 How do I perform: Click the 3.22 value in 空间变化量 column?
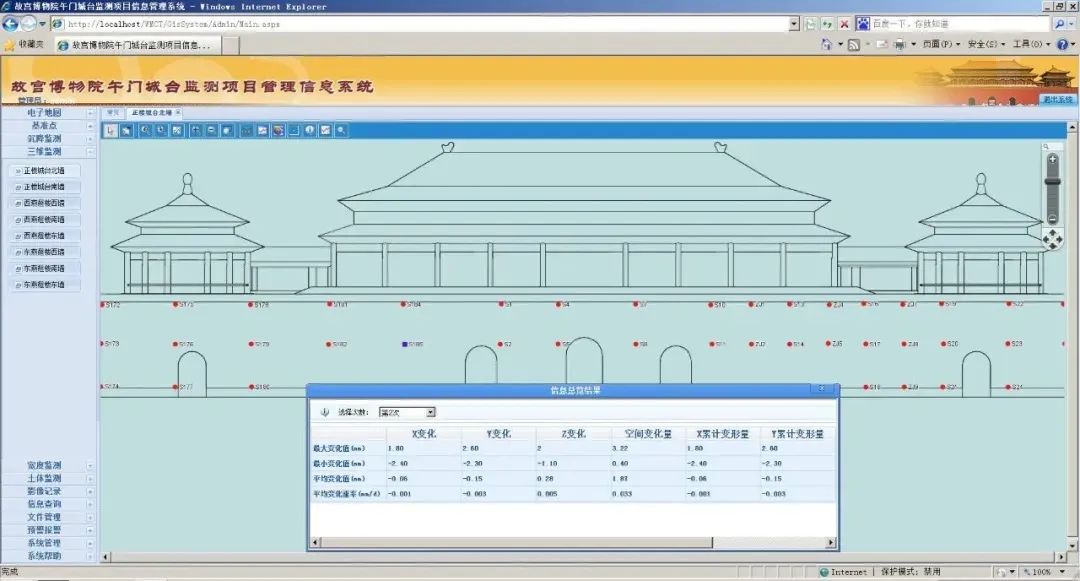click(620, 448)
